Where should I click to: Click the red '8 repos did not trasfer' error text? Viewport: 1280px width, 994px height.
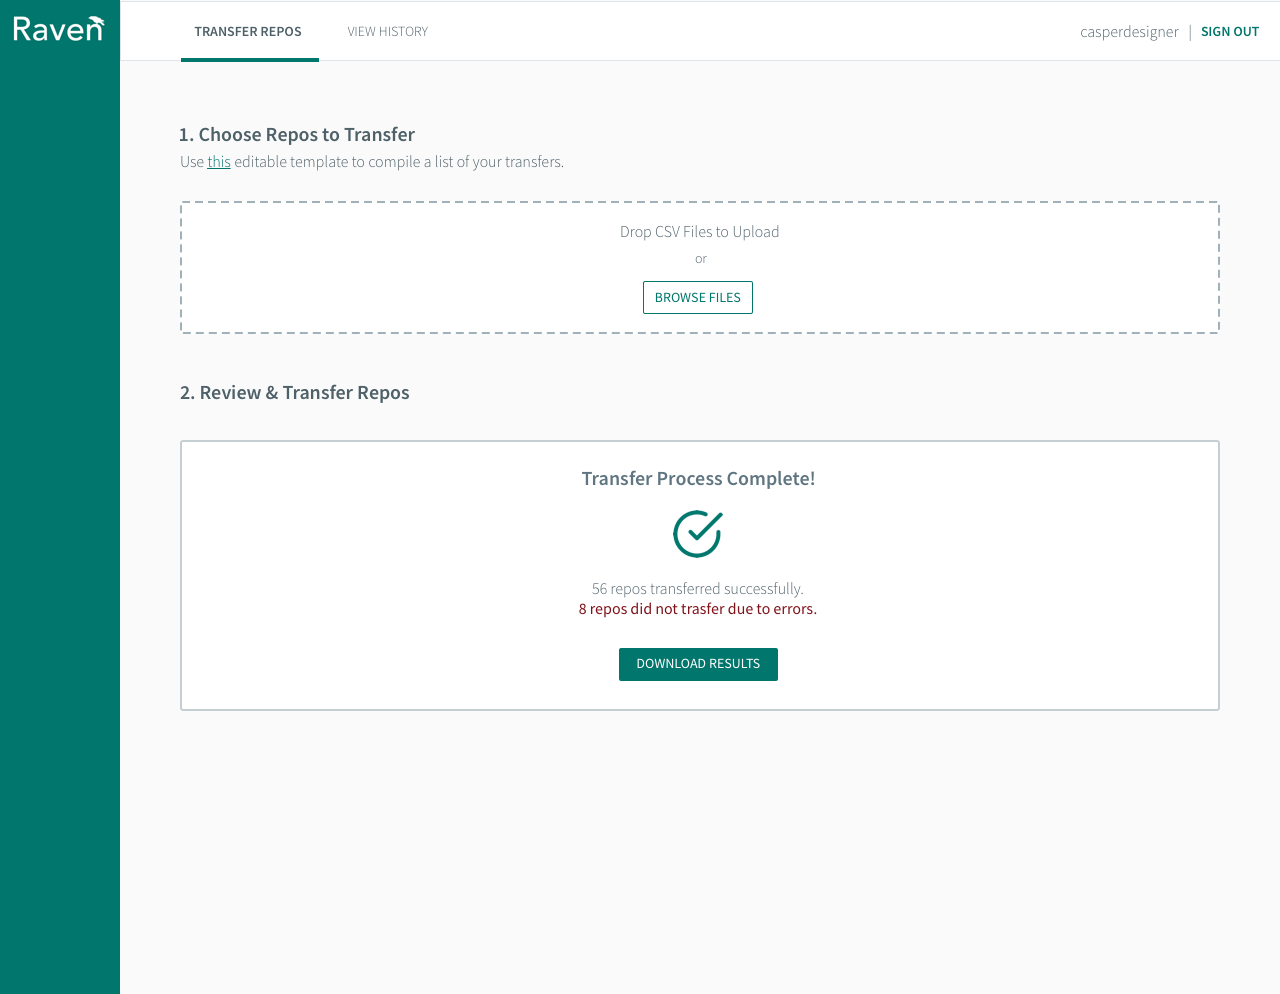698,609
